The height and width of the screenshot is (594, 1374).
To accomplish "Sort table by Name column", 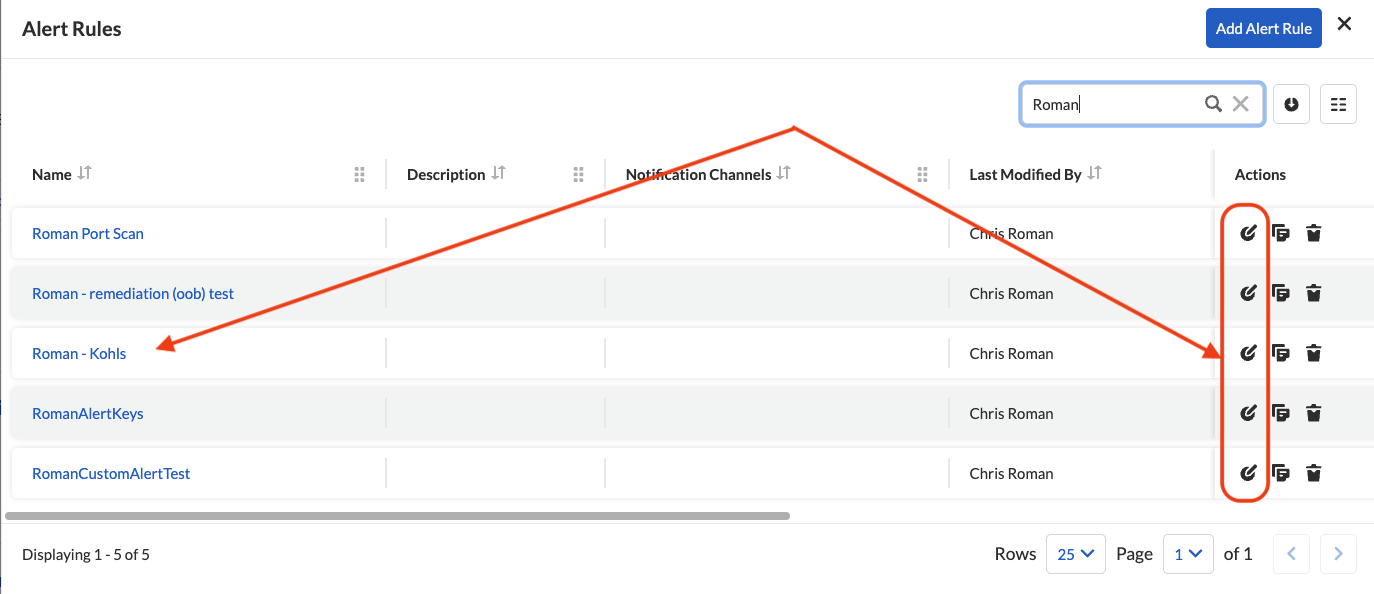I will coord(85,174).
